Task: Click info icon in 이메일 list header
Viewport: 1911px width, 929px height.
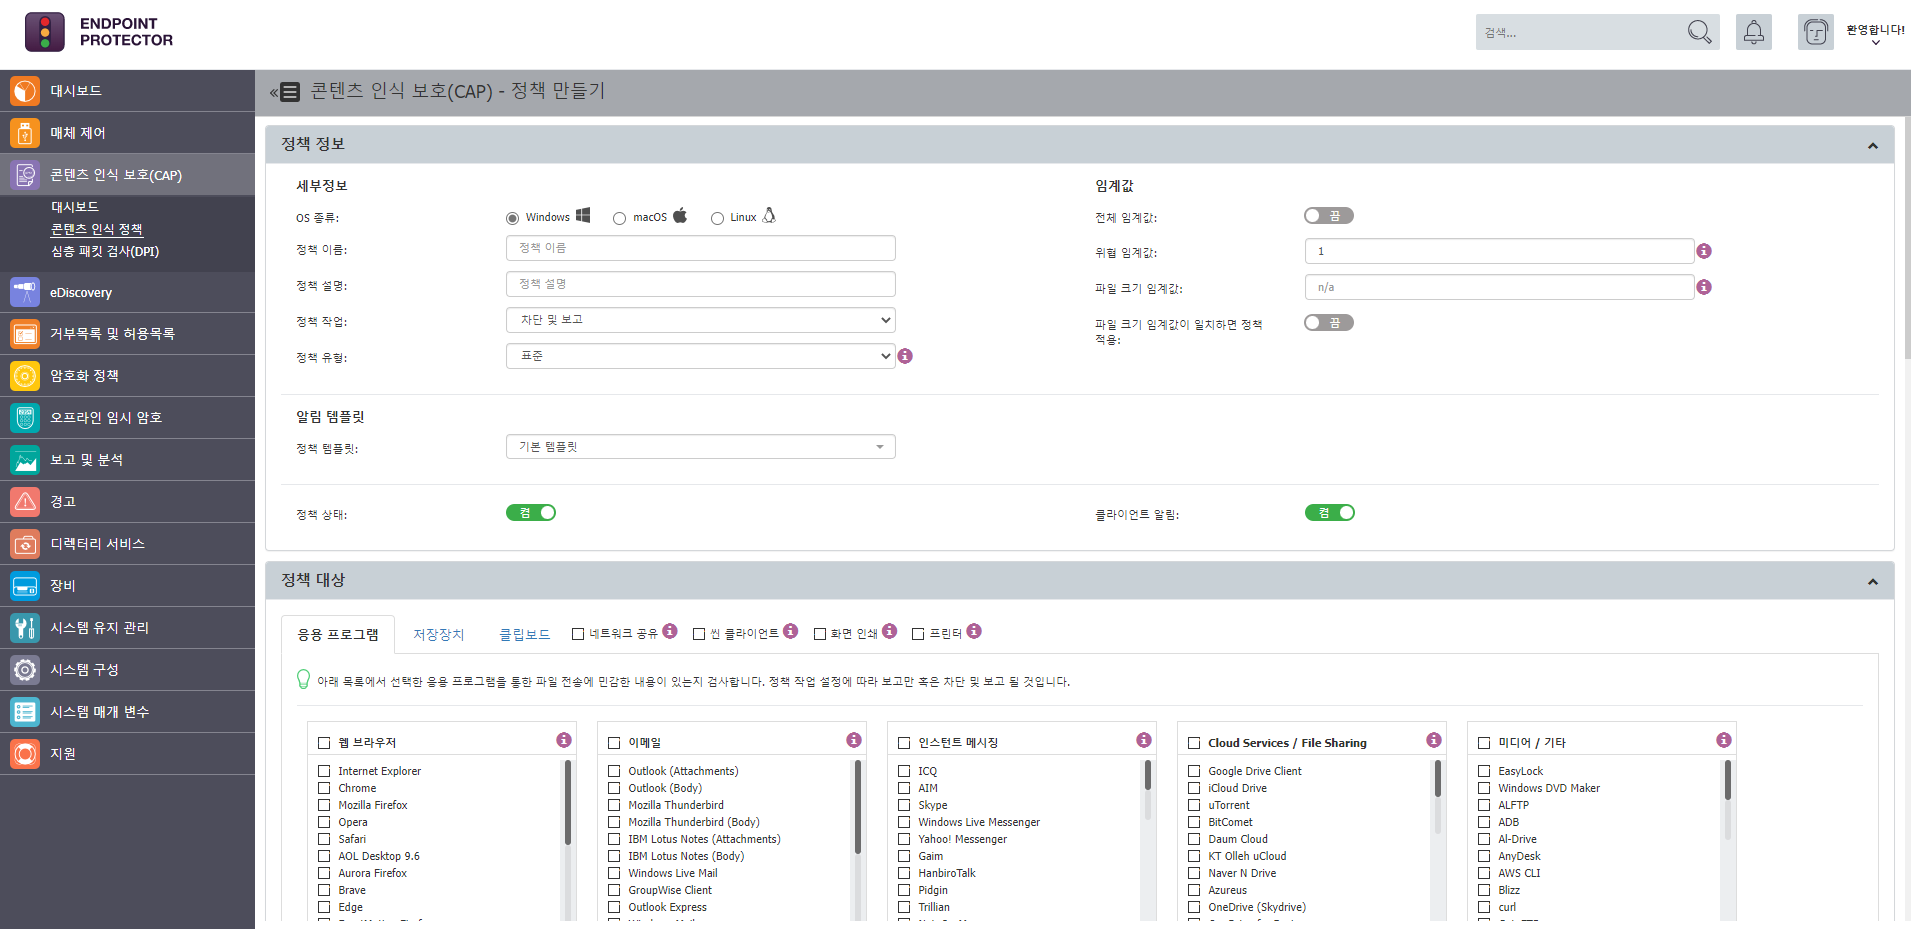Action: (x=854, y=740)
